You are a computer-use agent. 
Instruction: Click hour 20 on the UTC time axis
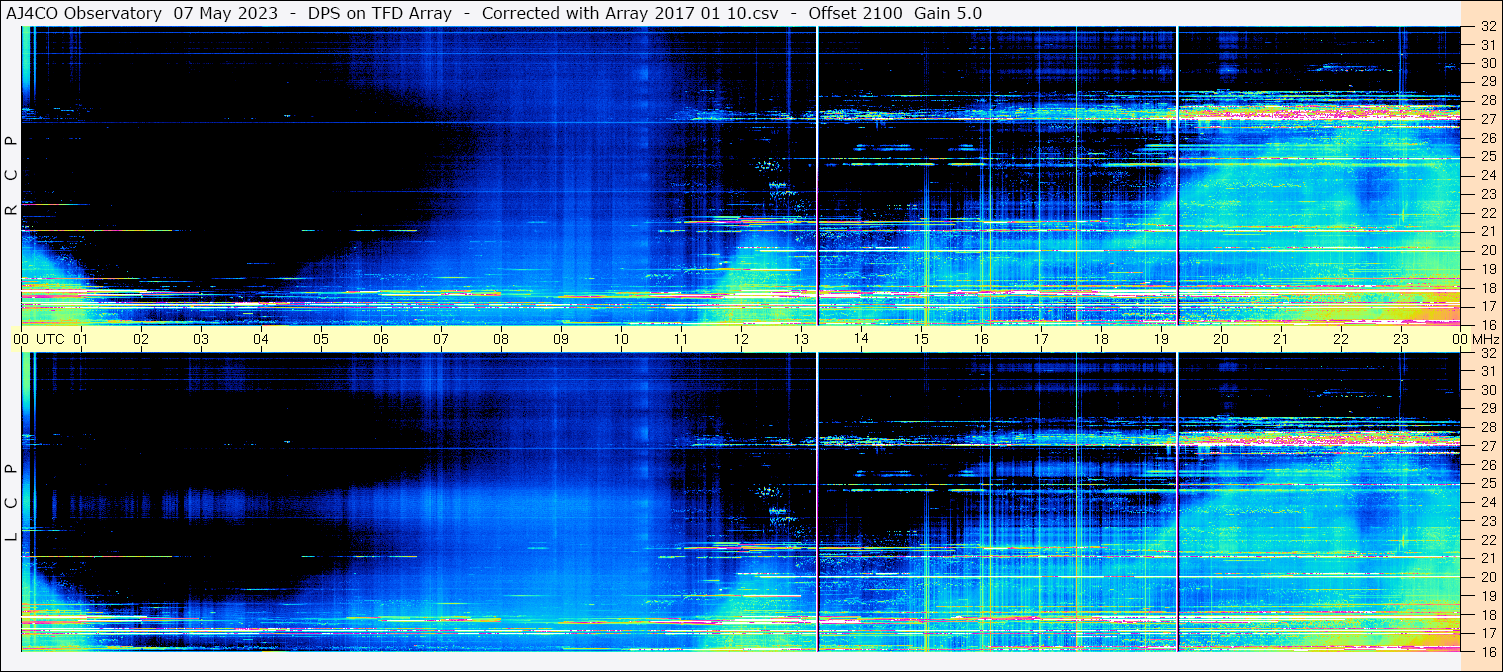1221,339
